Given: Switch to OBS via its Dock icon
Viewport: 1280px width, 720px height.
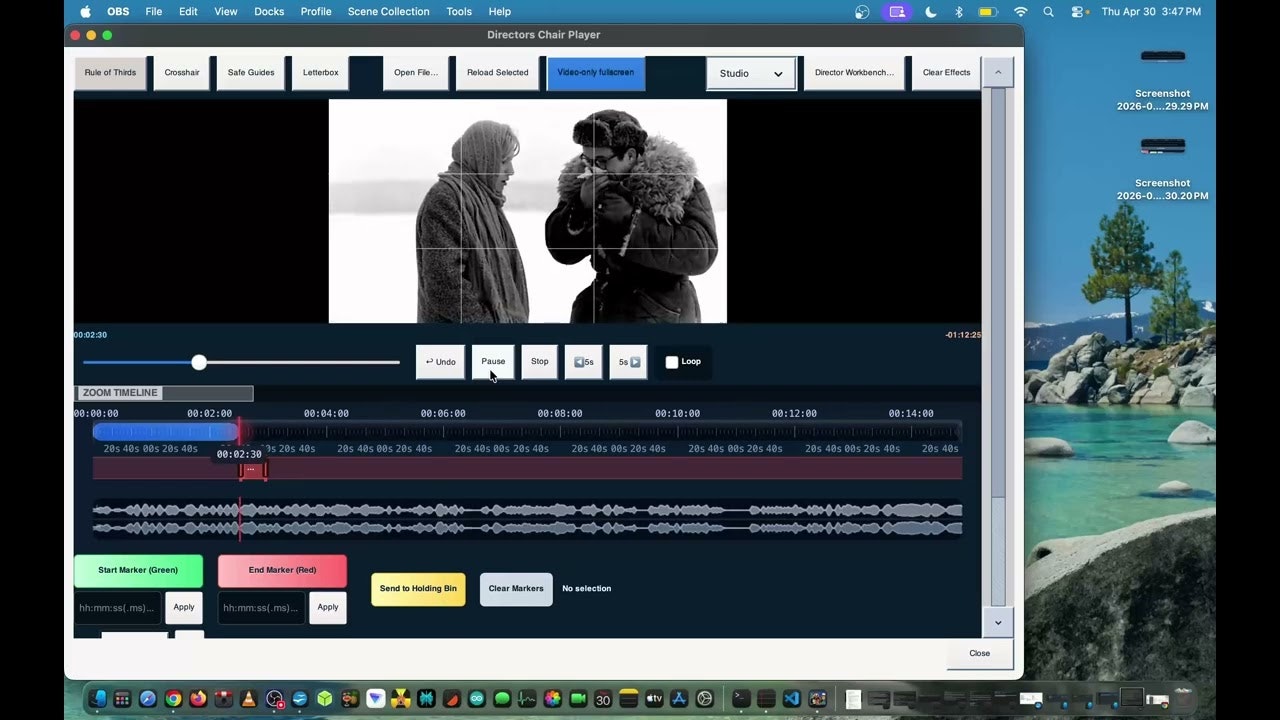Looking at the screenshot, I should tap(274, 699).
